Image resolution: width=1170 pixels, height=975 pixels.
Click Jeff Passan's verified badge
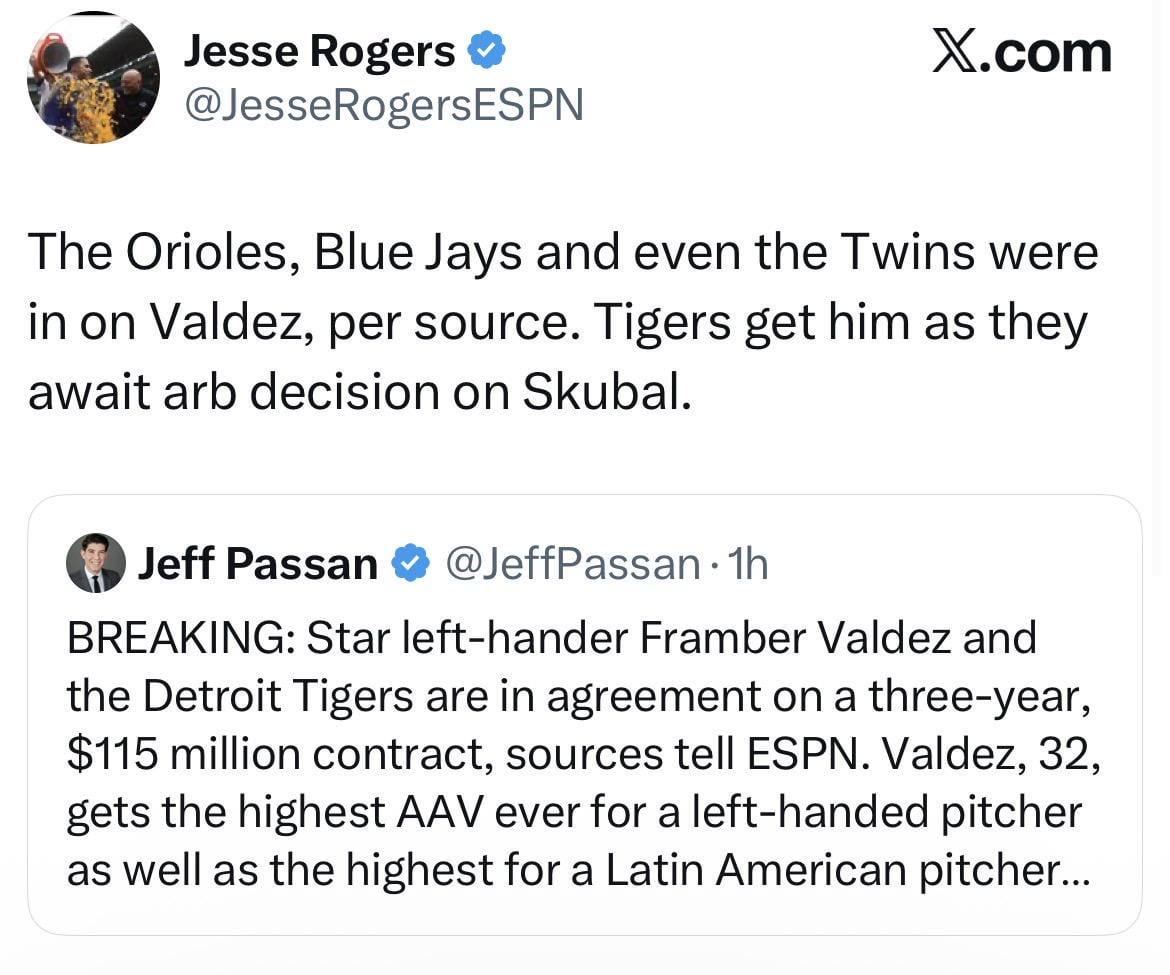point(409,563)
